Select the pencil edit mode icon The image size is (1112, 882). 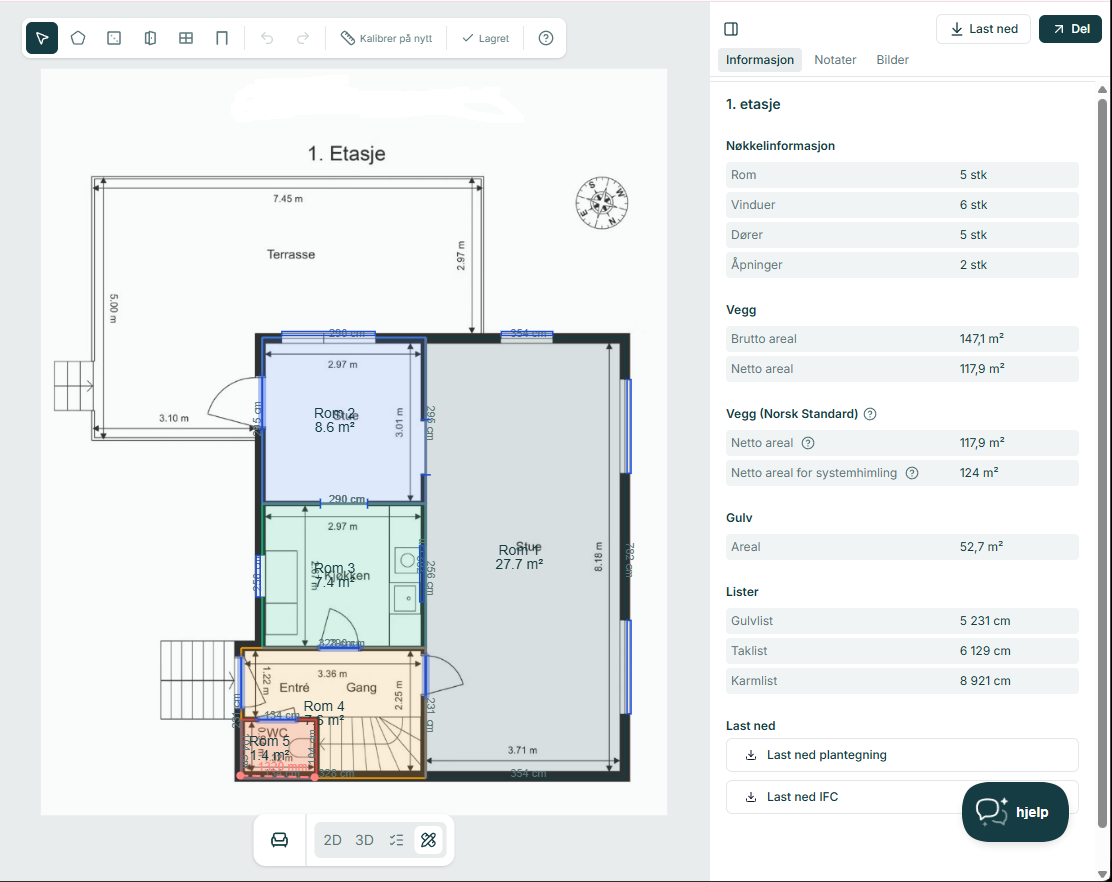pos(428,840)
